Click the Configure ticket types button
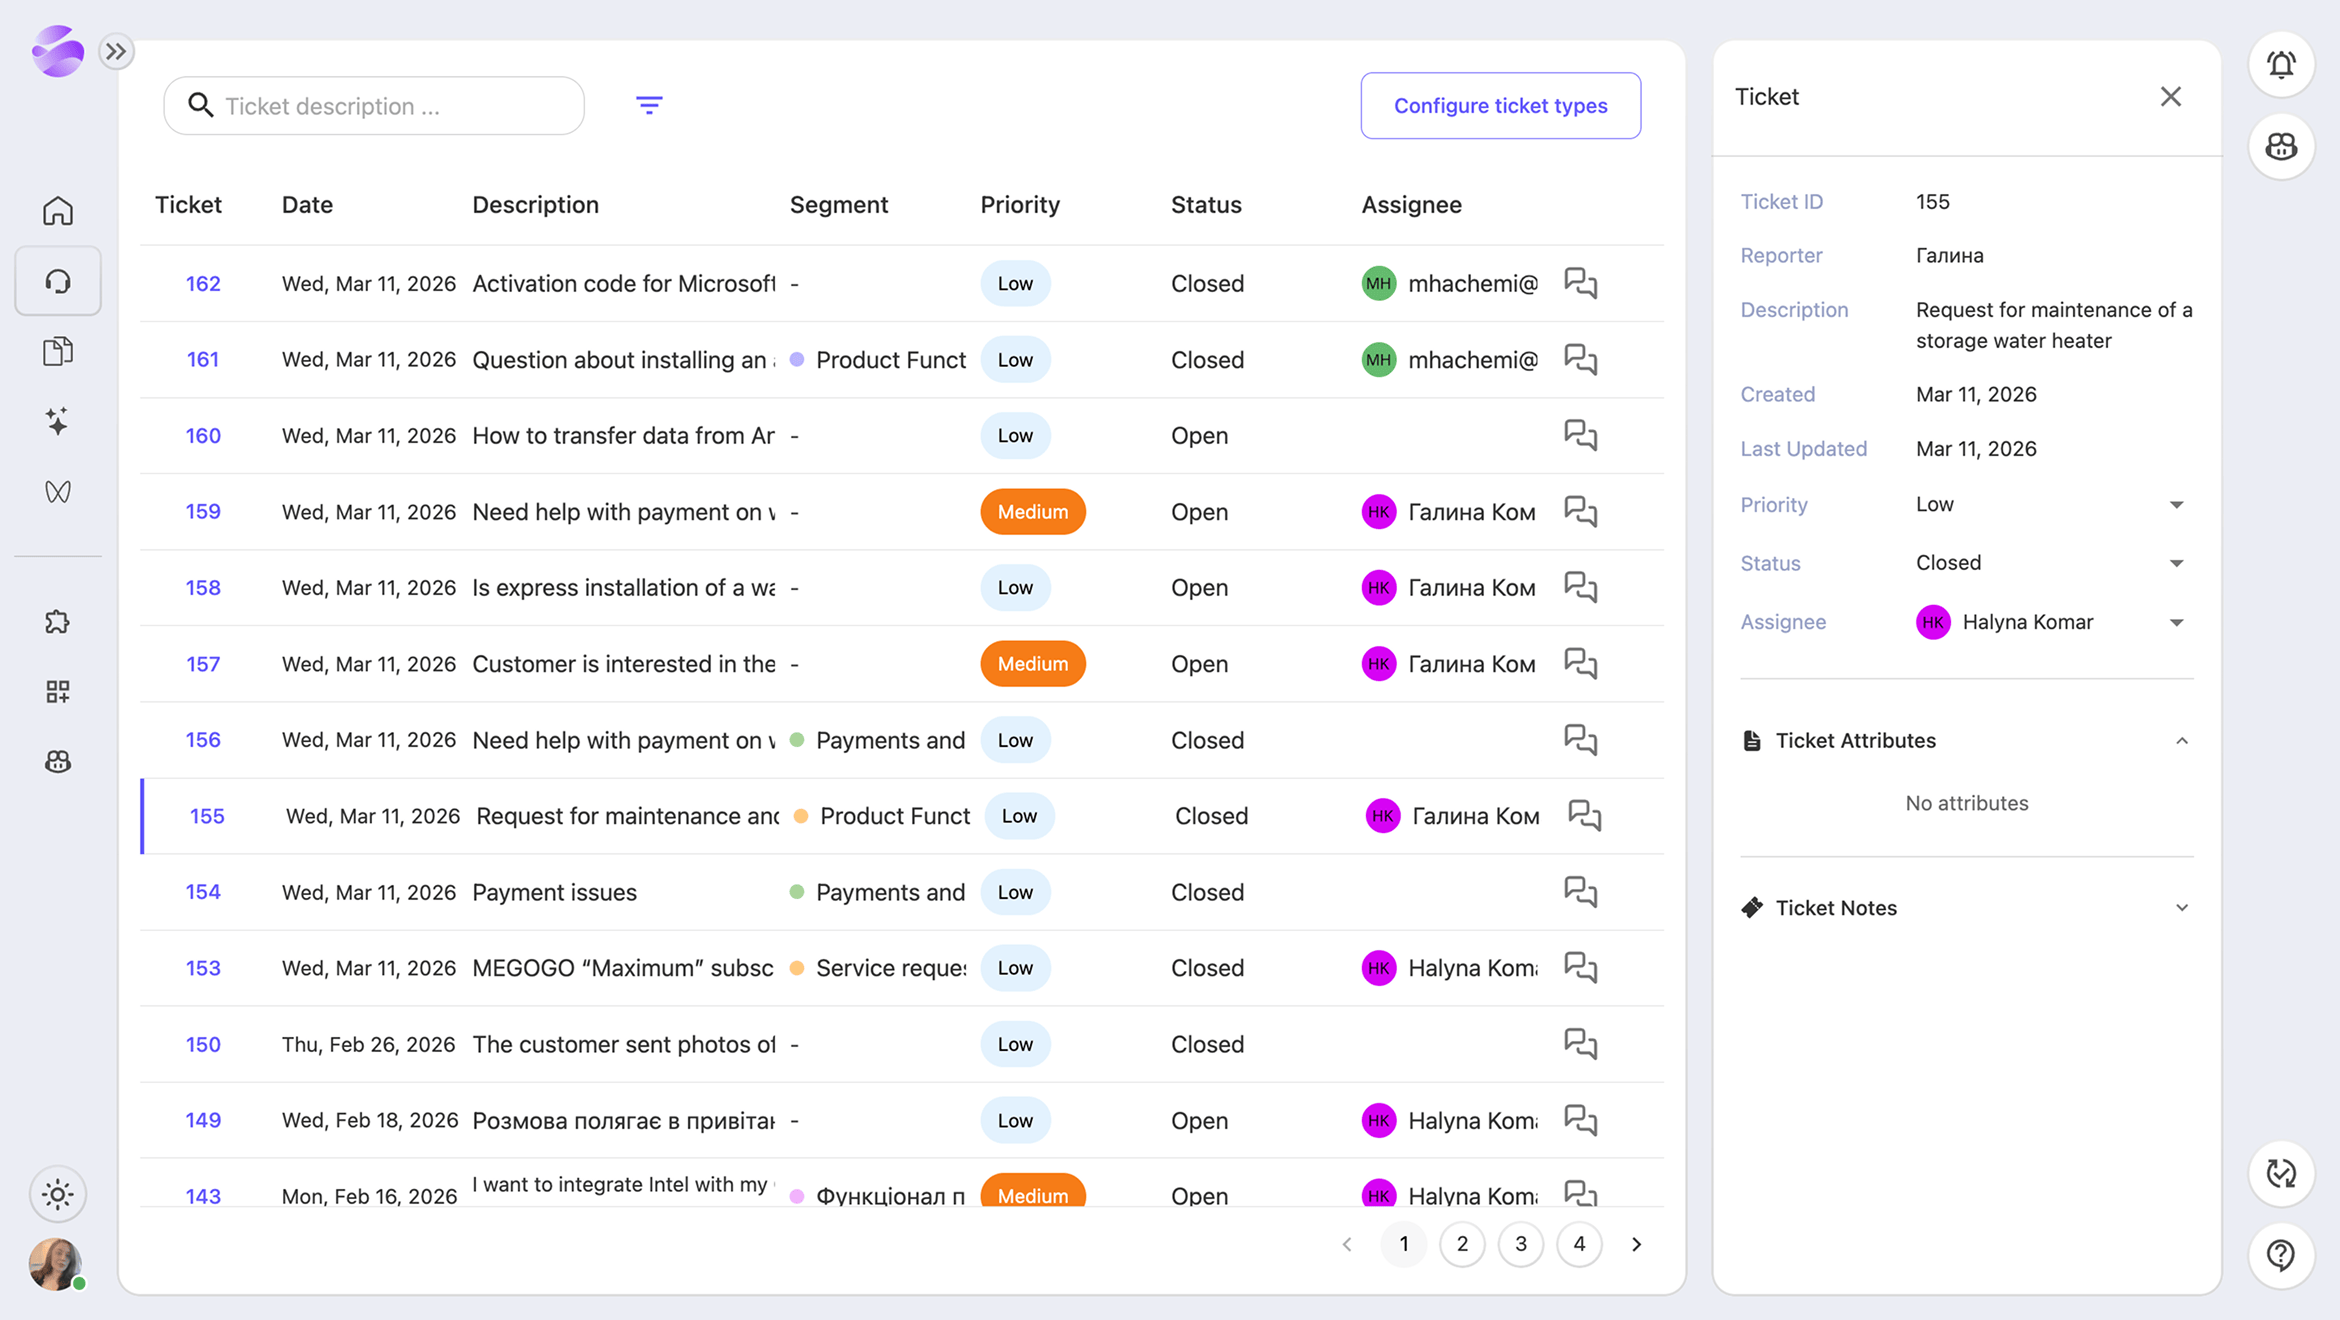 pos(1500,105)
